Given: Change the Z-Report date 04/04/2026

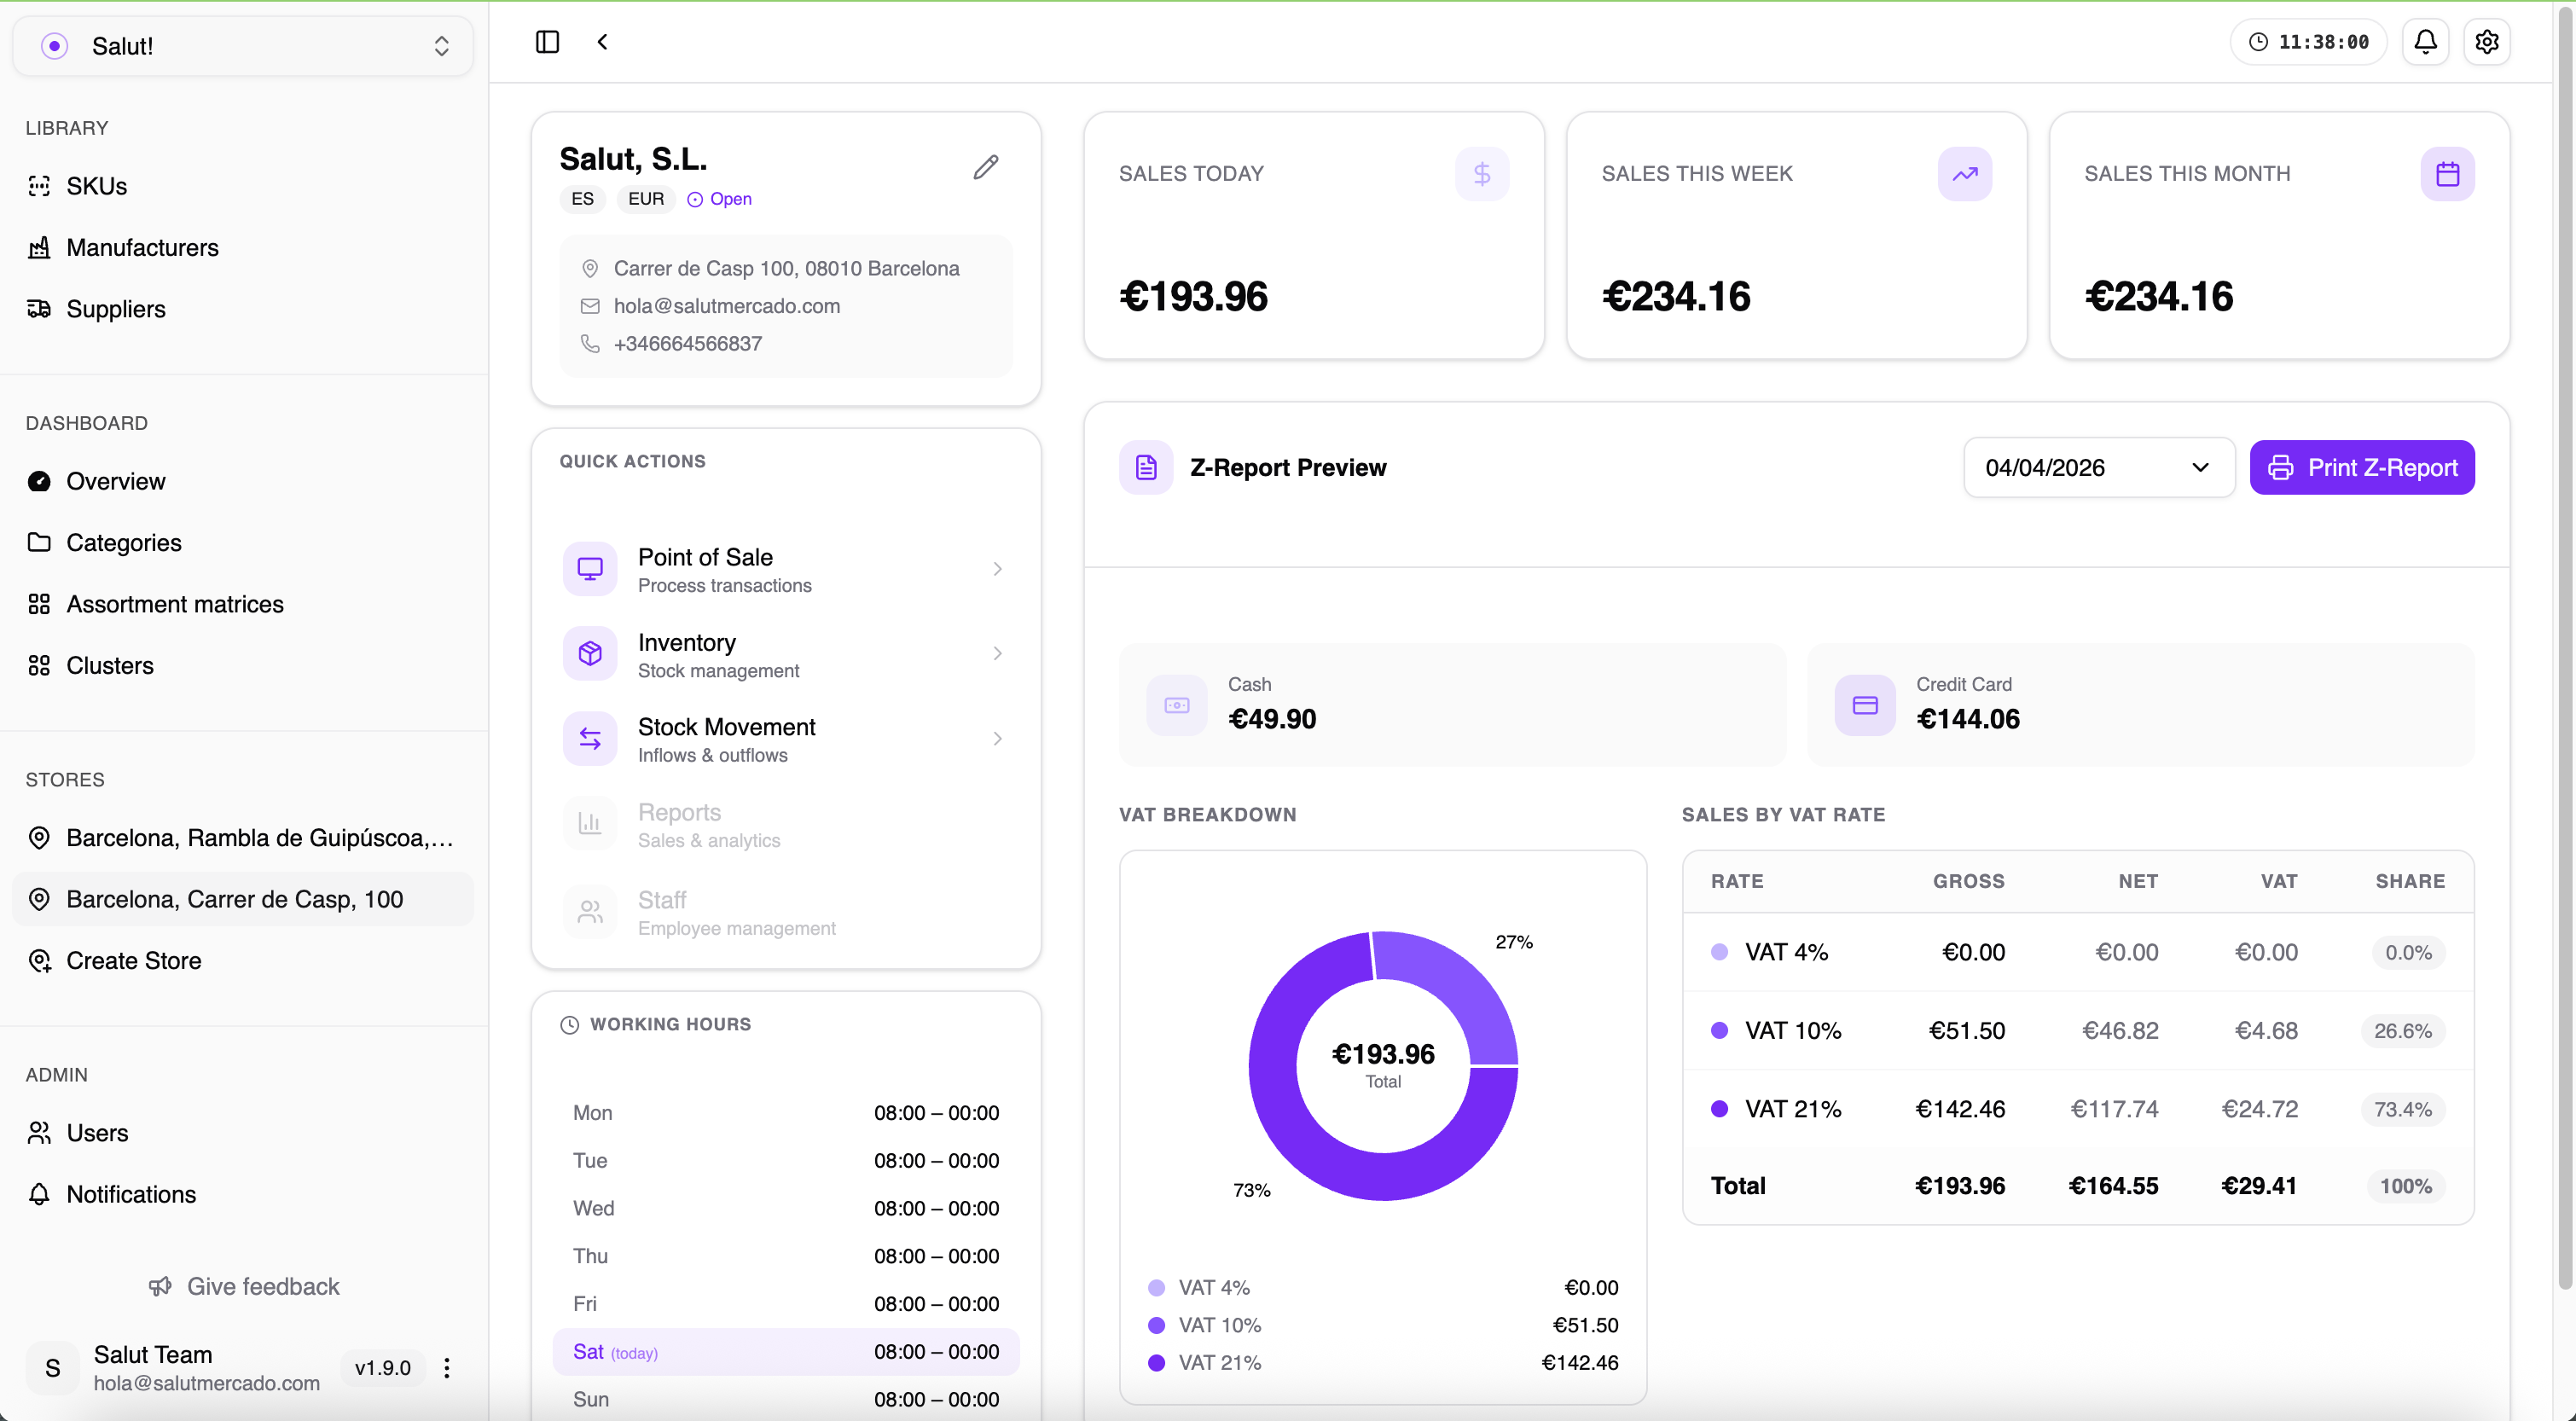Looking at the screenshot, I should pos(2098,467).
